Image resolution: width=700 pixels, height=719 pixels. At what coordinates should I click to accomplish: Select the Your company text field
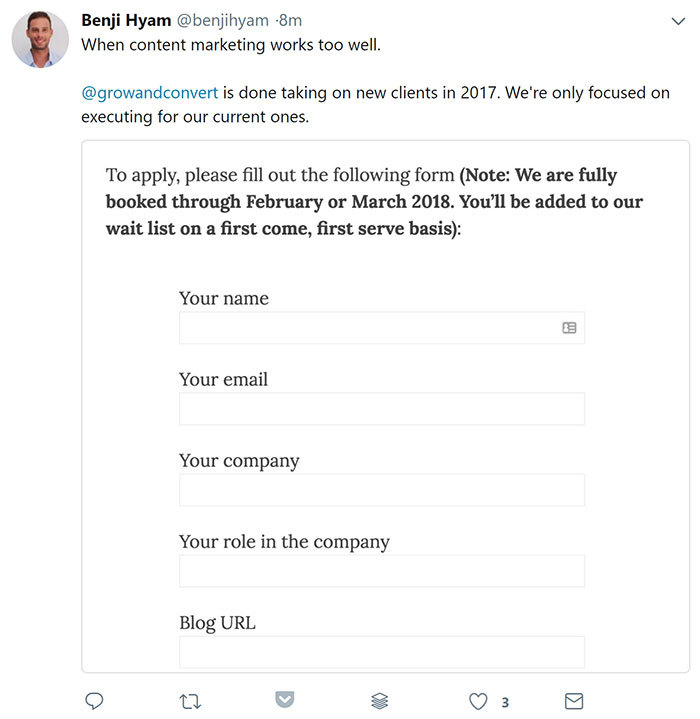coord(381,490)
